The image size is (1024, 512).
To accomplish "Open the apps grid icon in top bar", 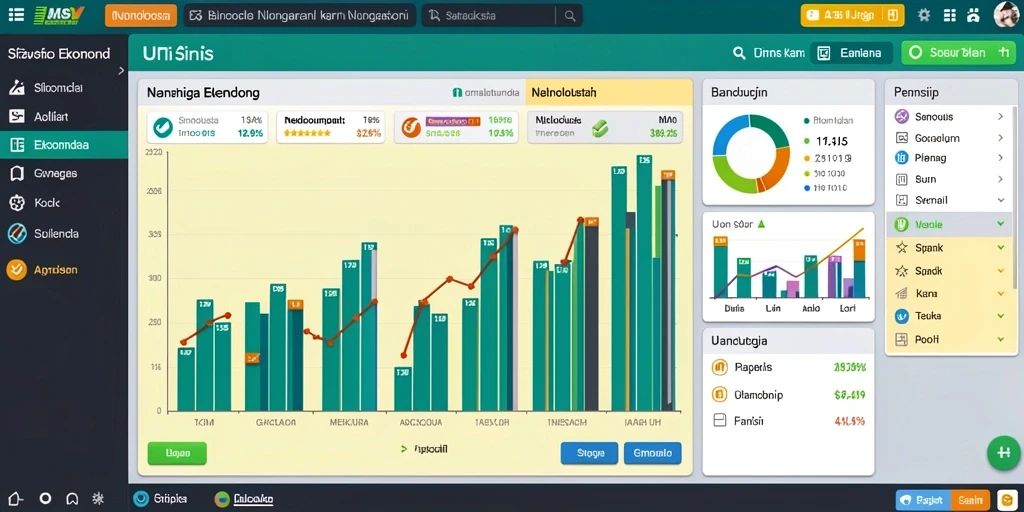I will pos(950,15).
